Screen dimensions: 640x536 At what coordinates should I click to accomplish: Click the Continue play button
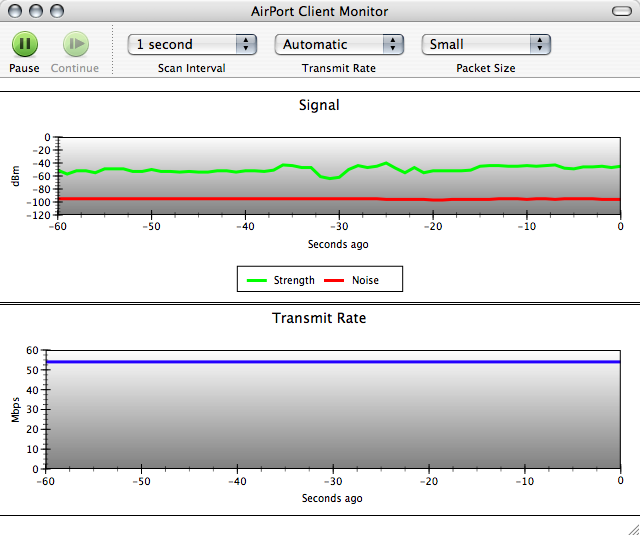click(76, 44)
